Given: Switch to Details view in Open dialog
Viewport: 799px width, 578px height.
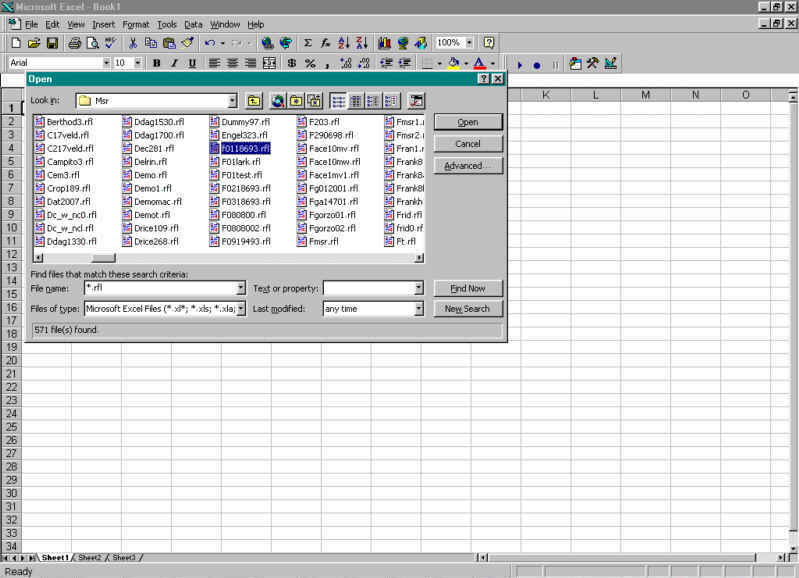Looking at the screenshot, I should point(356,101).
